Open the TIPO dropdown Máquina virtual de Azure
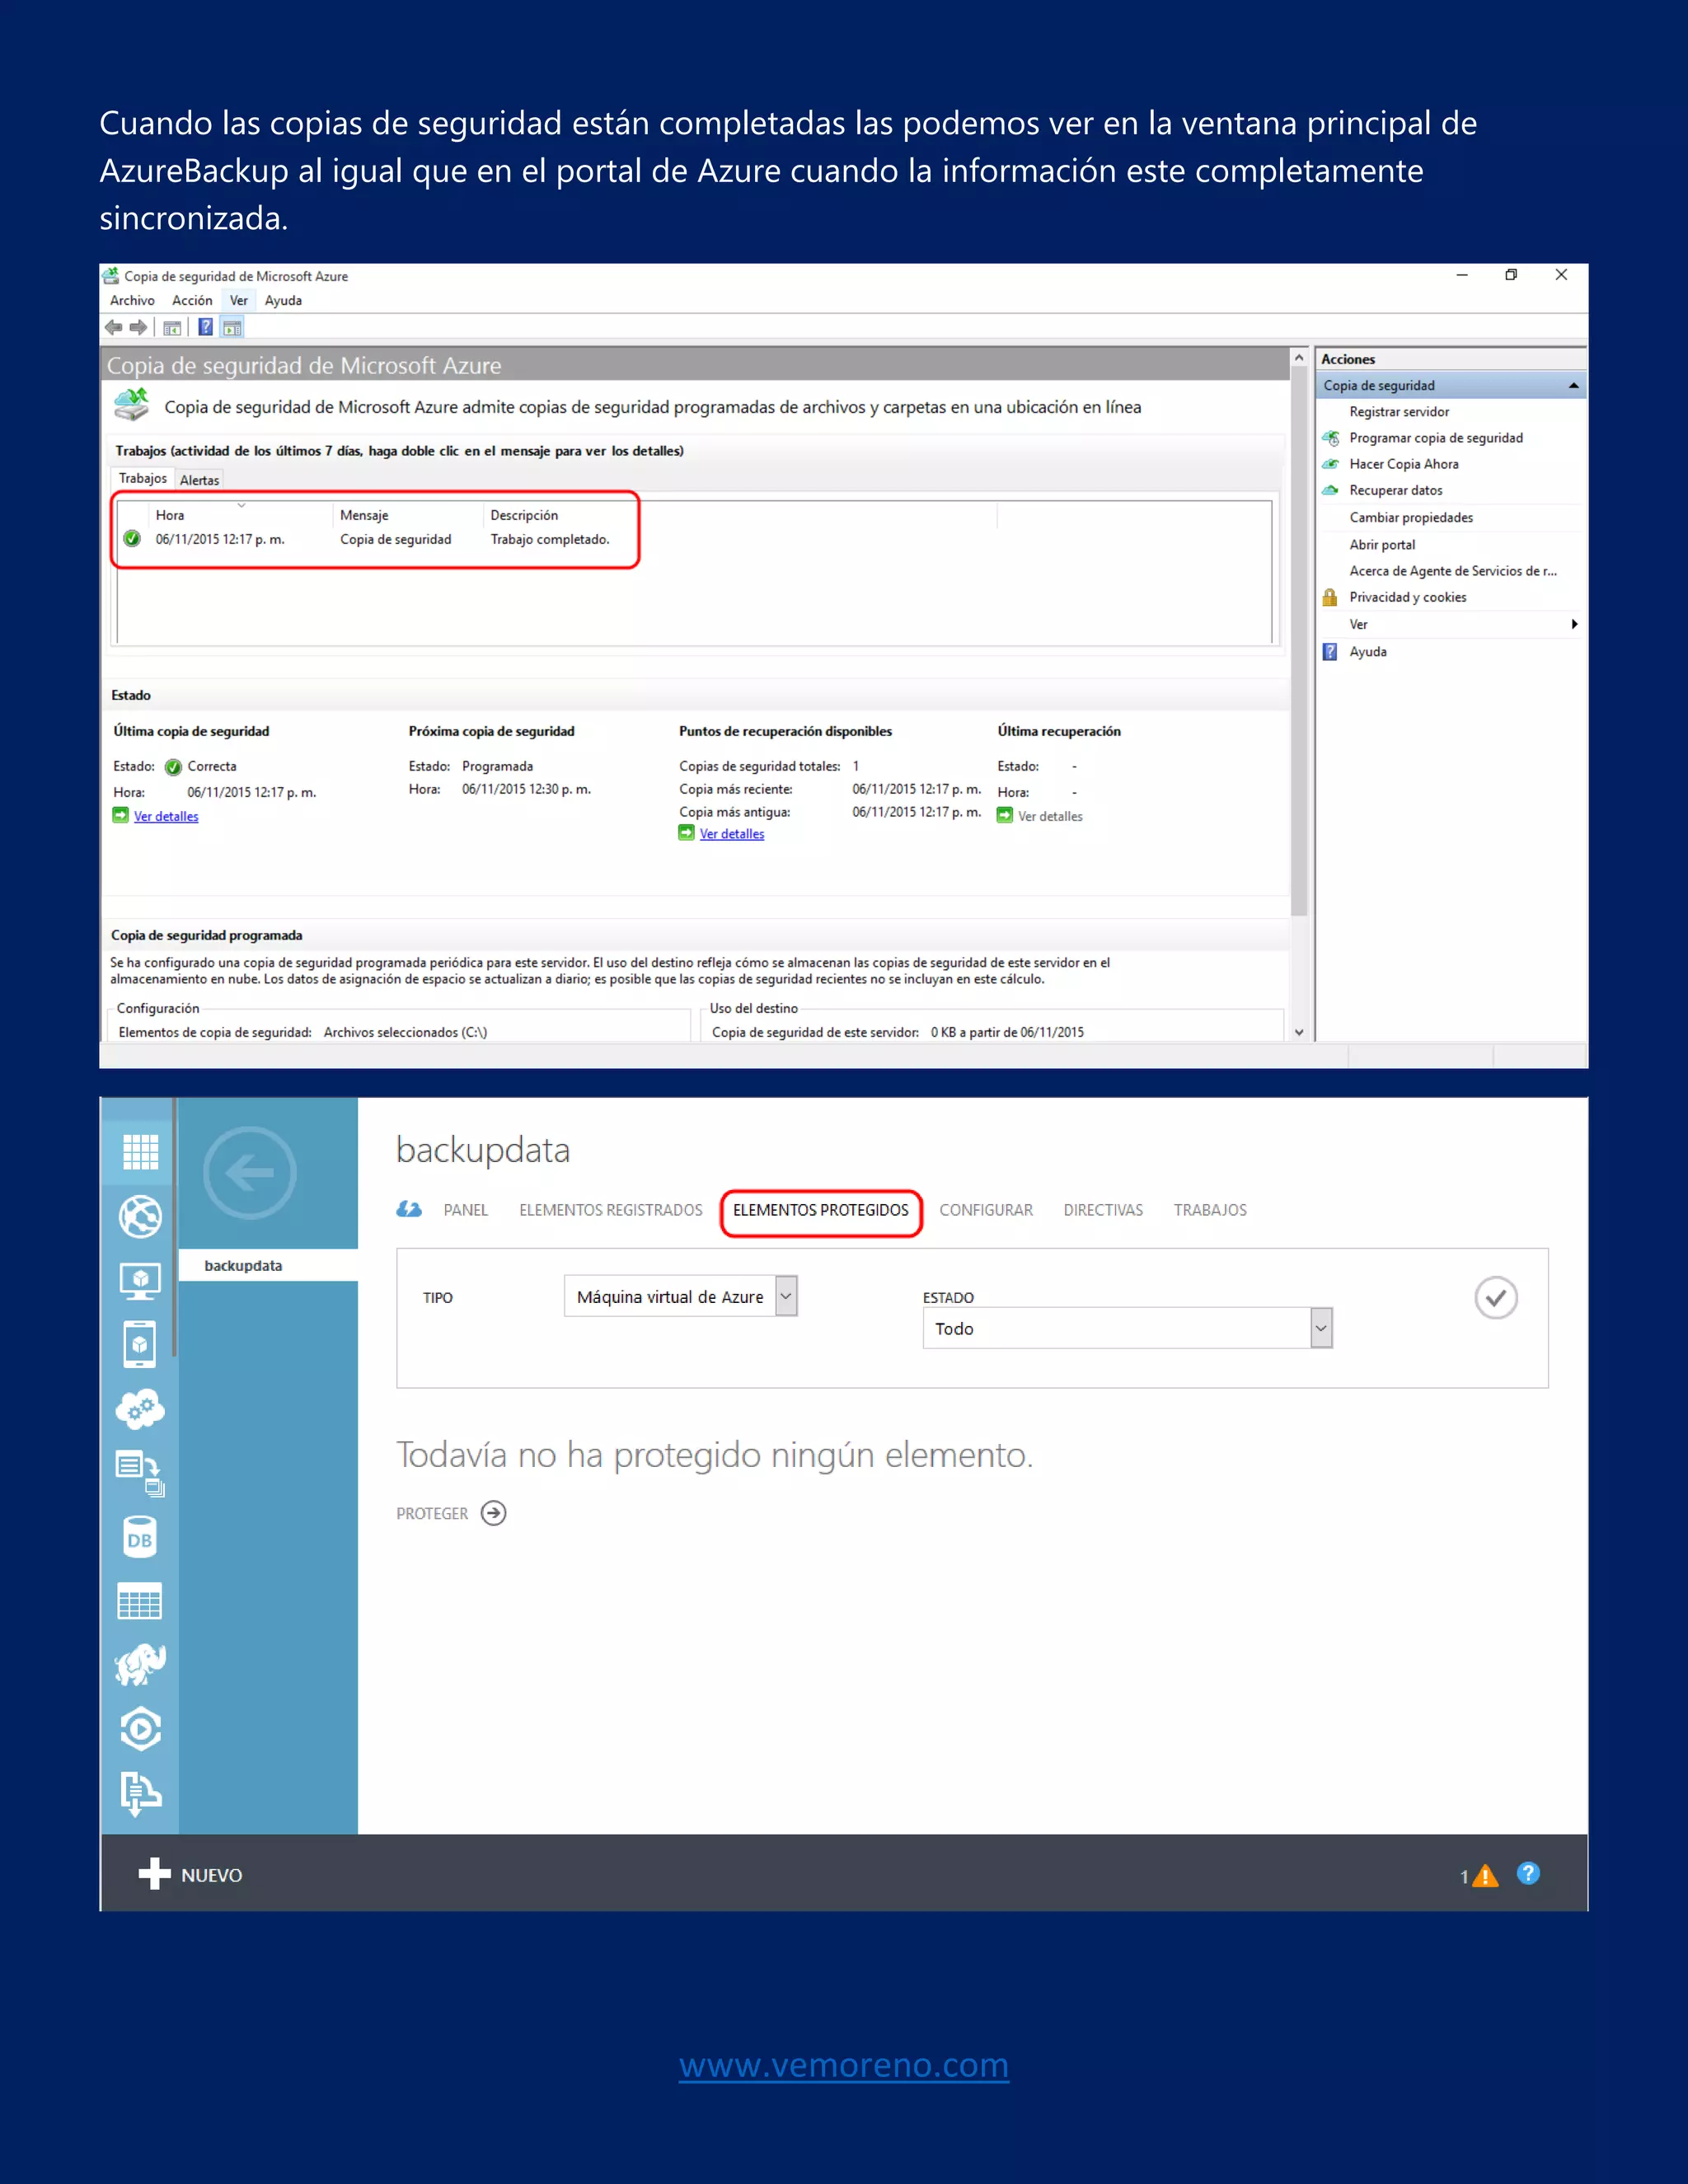The image size is (1688, 2184). (x=680, y=1296)
